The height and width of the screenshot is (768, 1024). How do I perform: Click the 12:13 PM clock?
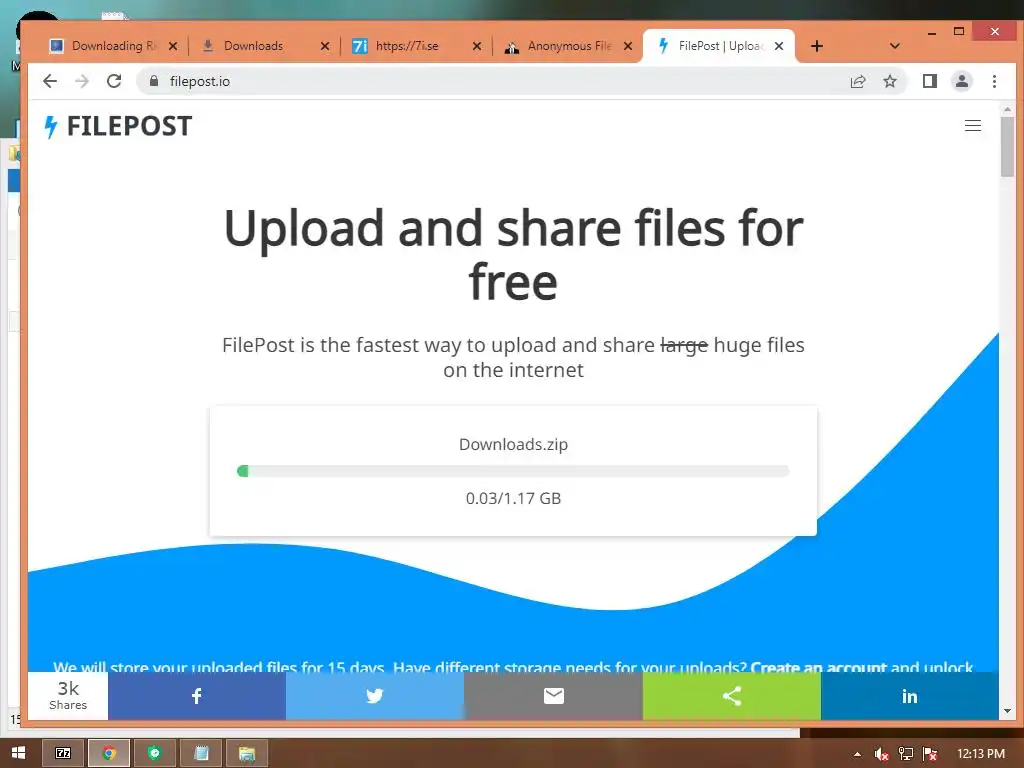click(981, 754)
